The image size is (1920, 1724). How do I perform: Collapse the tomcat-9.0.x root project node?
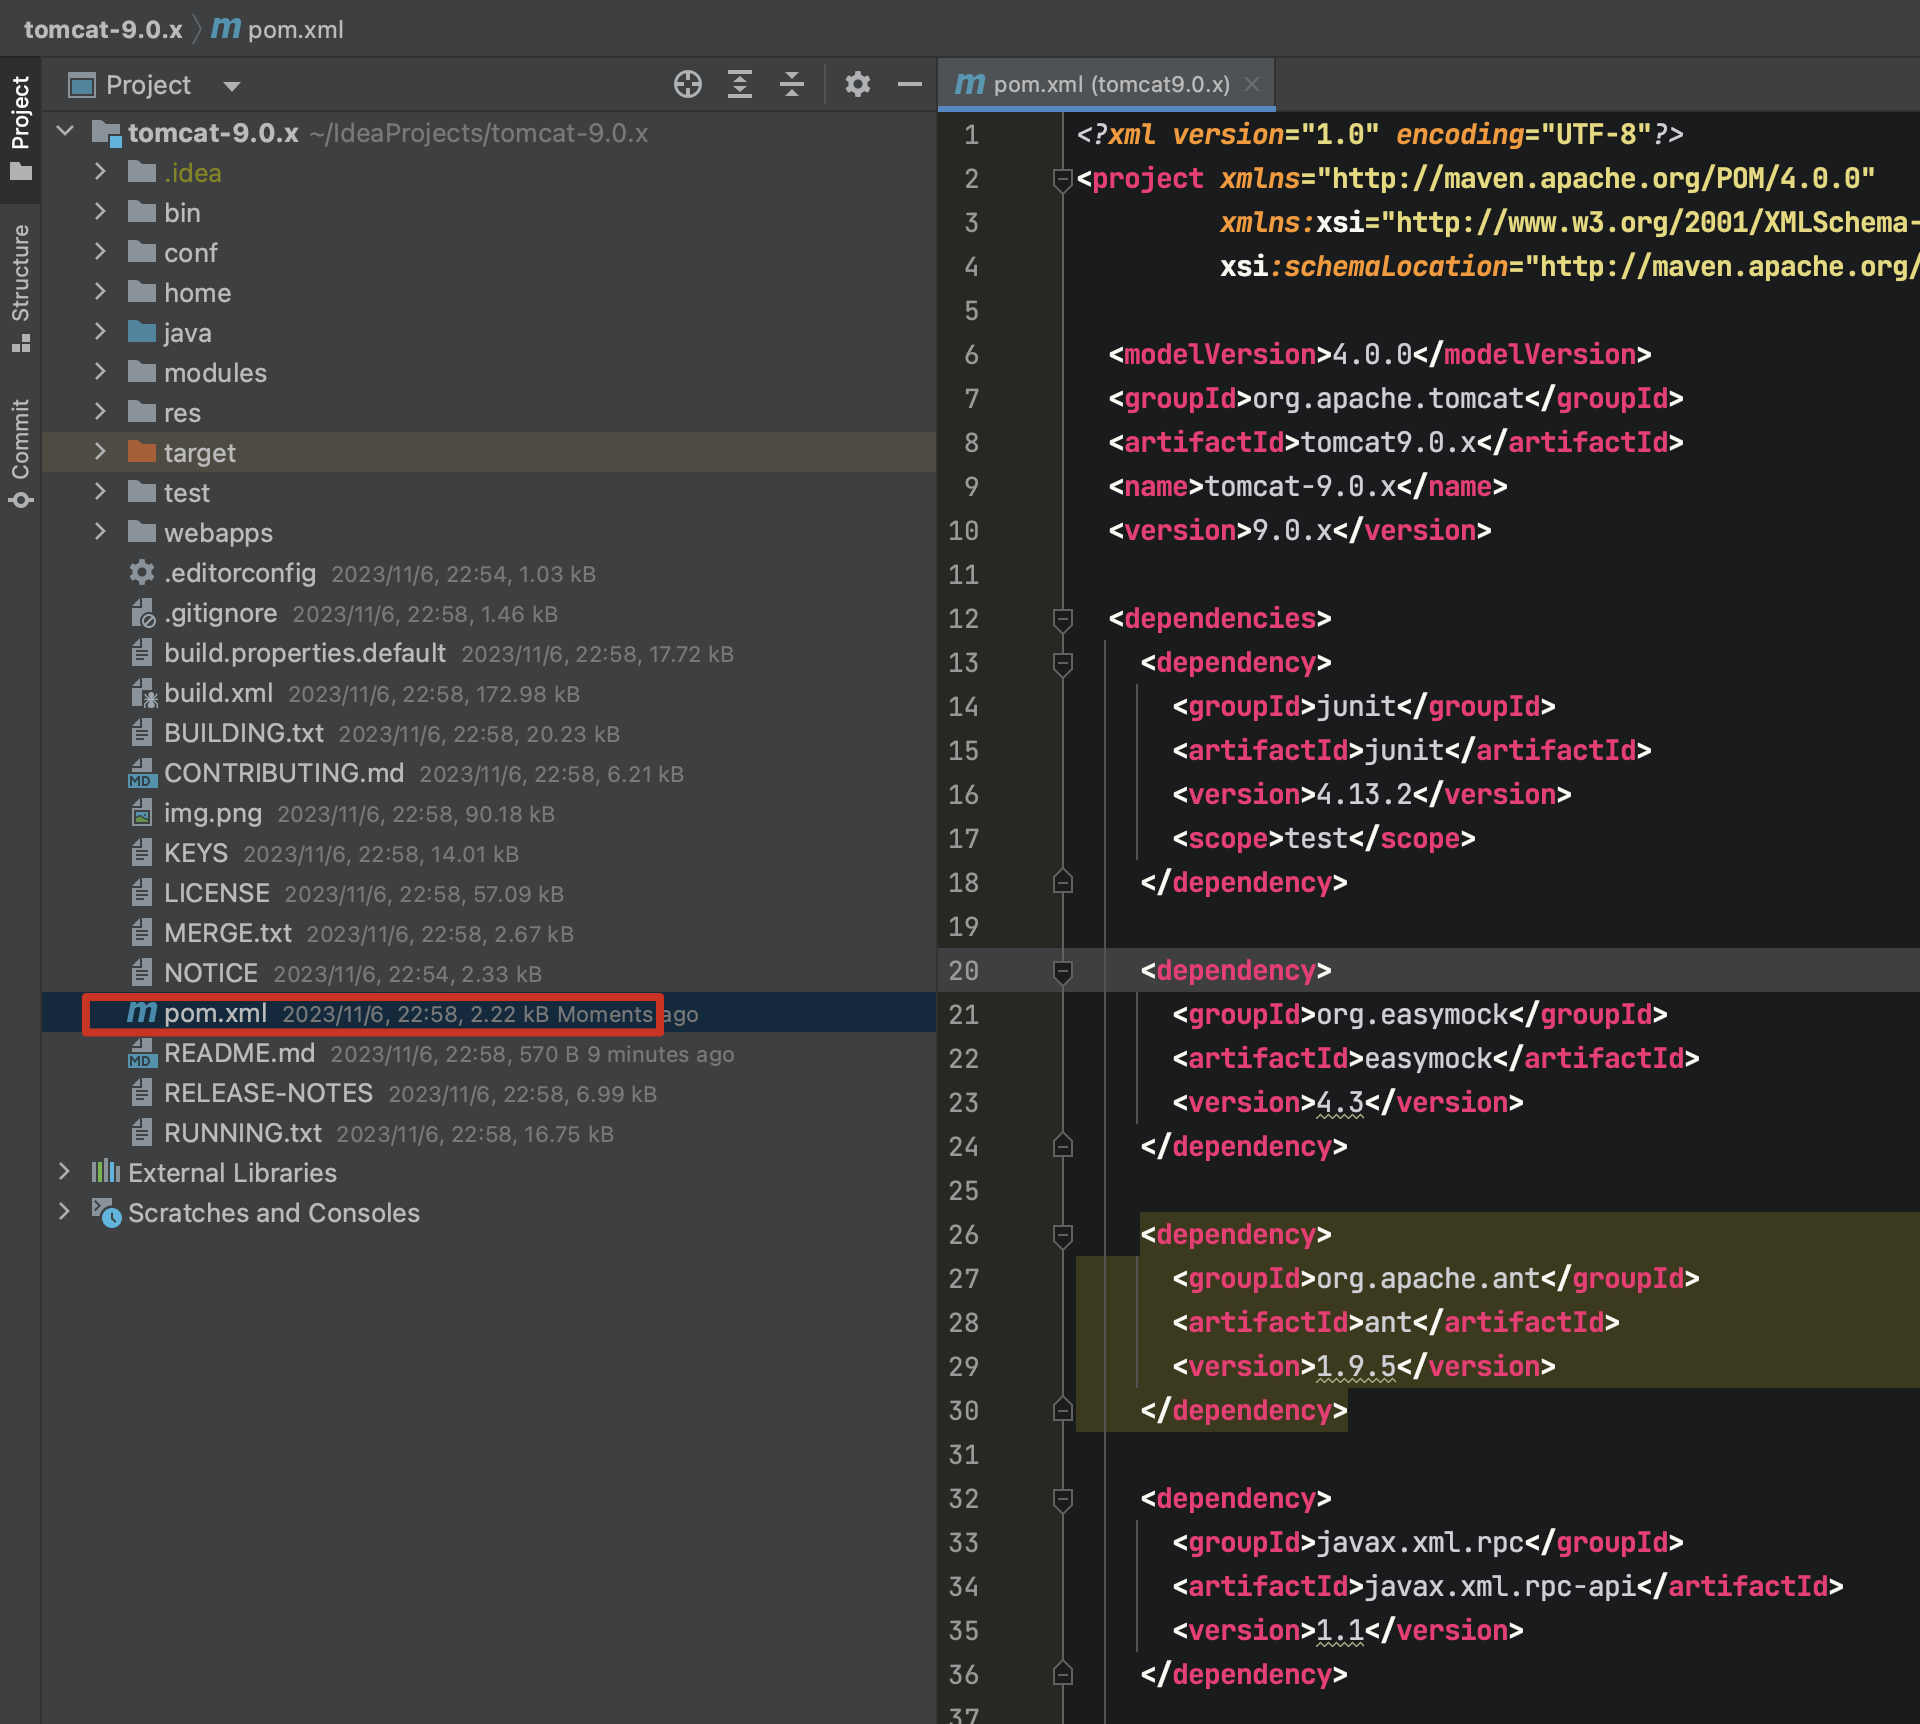(x=66, y=132)
